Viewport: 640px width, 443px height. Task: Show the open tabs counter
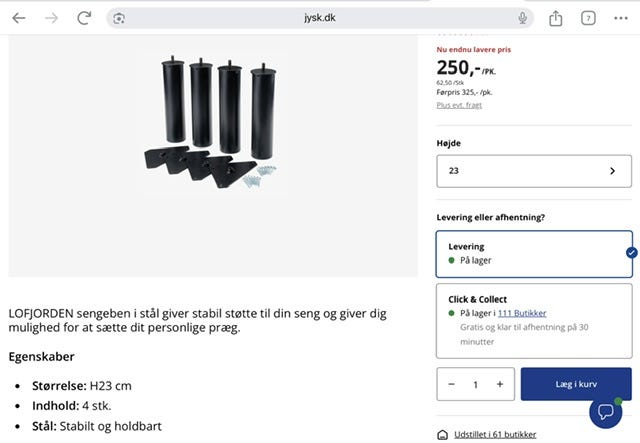click(x=588, y=18)
